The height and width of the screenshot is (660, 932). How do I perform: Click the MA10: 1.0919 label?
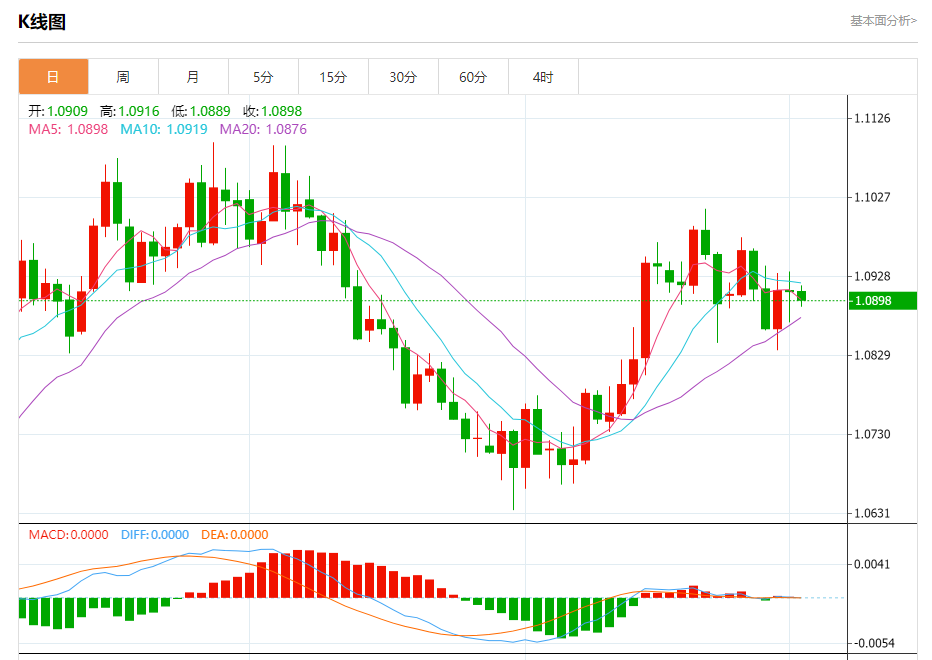click(164, 129)
